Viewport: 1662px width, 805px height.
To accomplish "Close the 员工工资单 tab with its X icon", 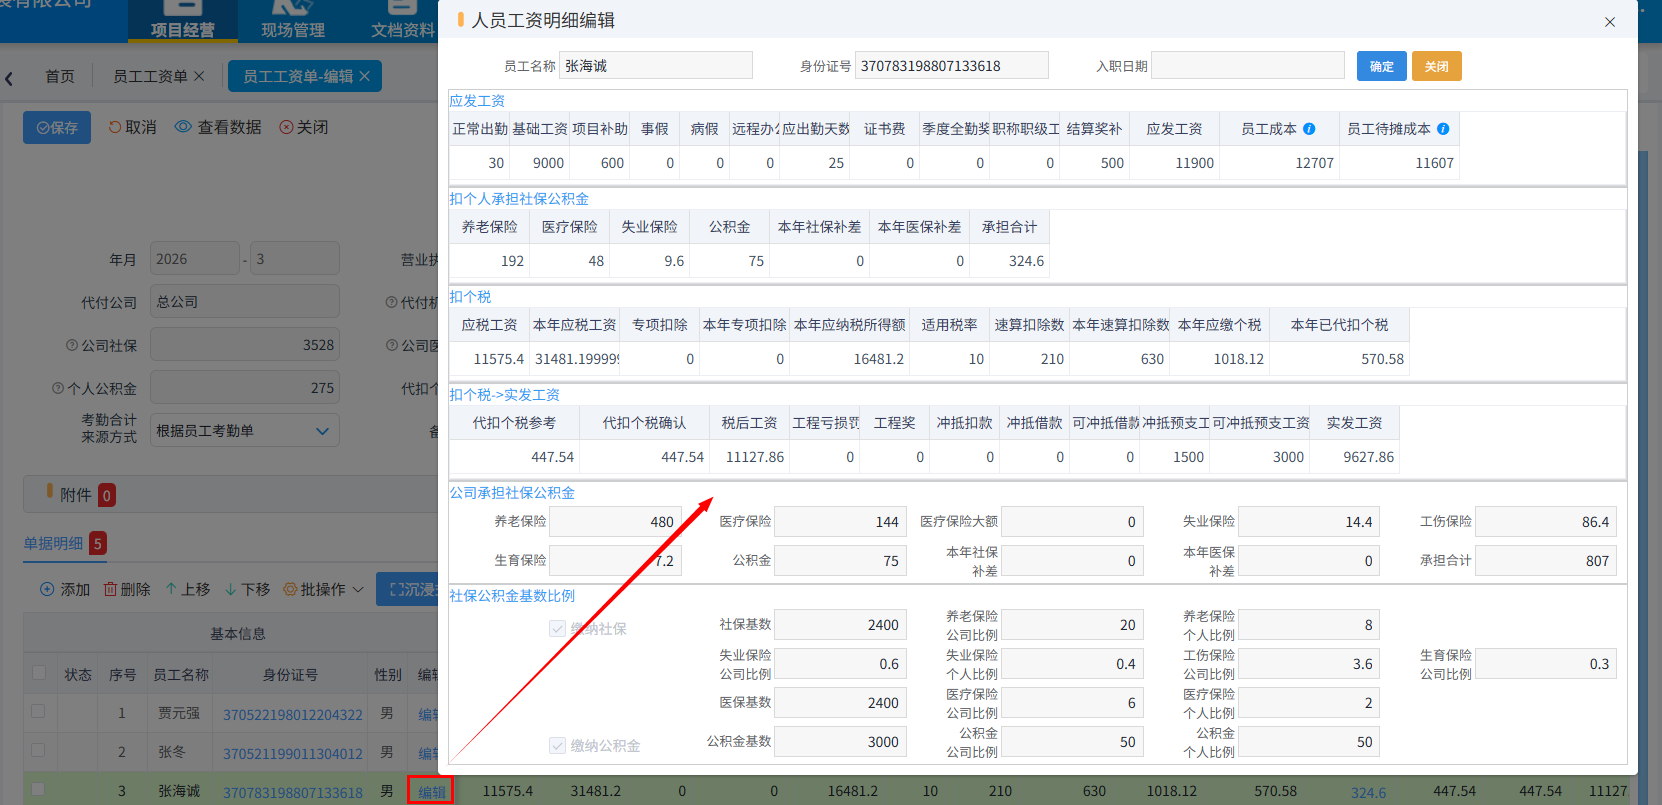I will (x=199, y=76).
